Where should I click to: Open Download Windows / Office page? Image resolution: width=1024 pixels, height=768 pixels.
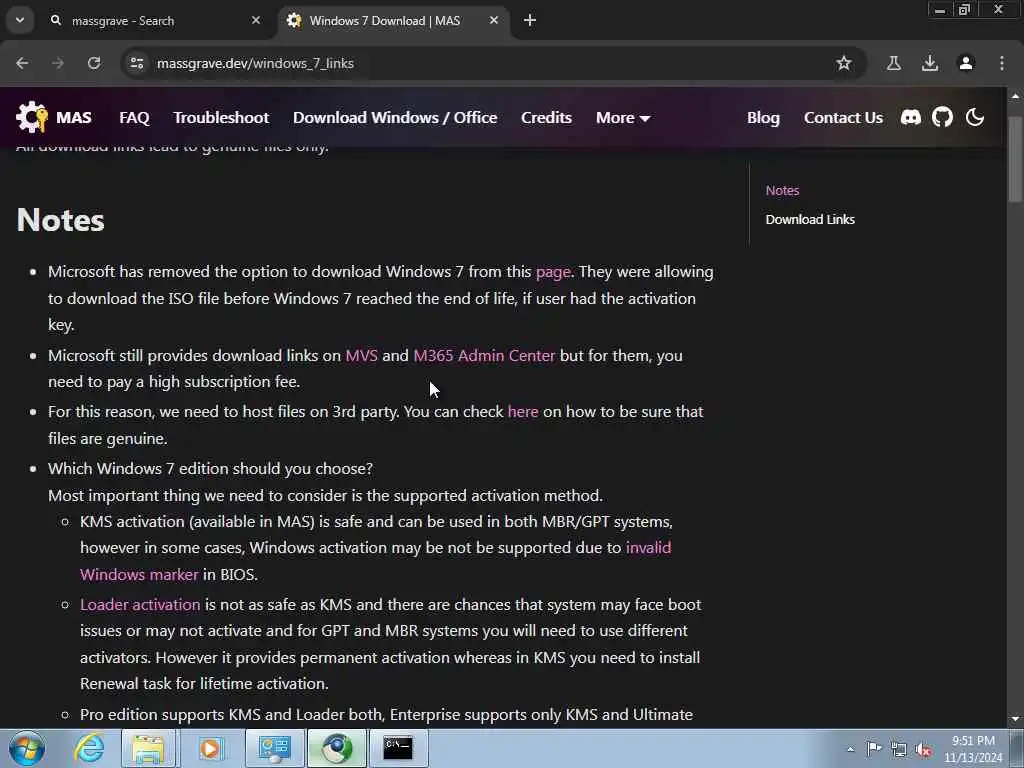(395, 118)
